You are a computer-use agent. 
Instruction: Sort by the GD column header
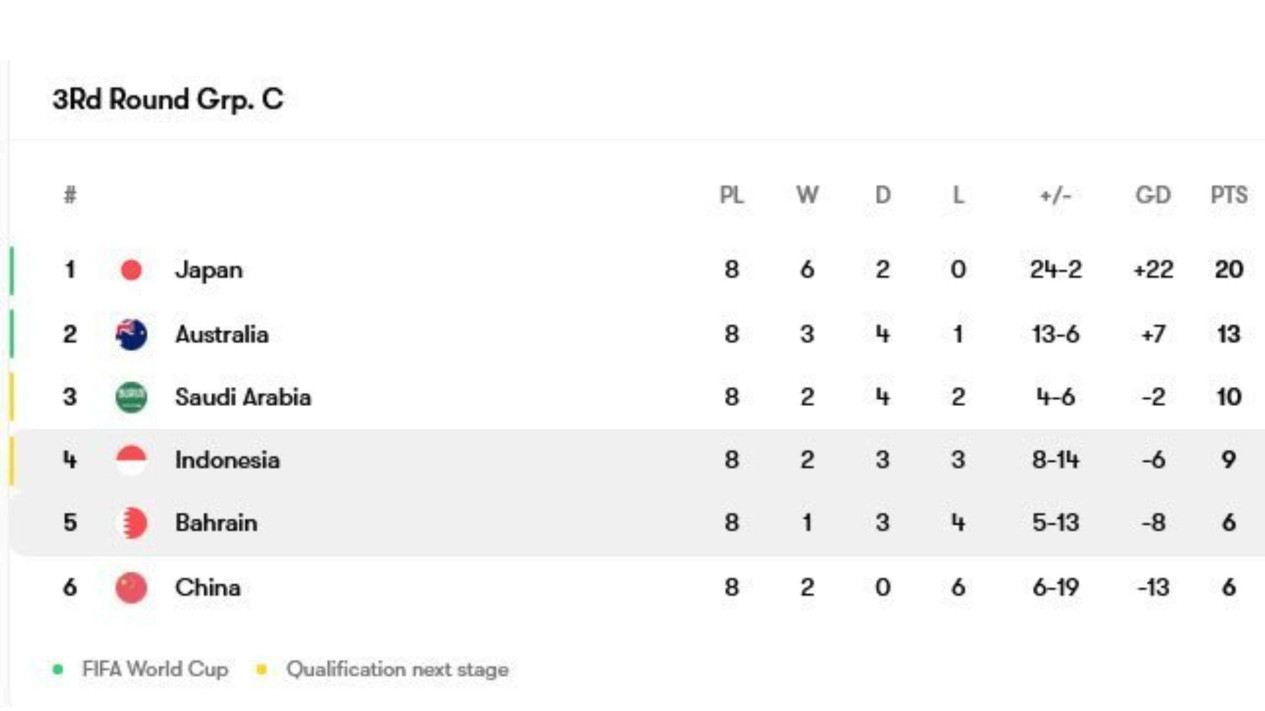pyautogui.click(x=1153, y=195)
